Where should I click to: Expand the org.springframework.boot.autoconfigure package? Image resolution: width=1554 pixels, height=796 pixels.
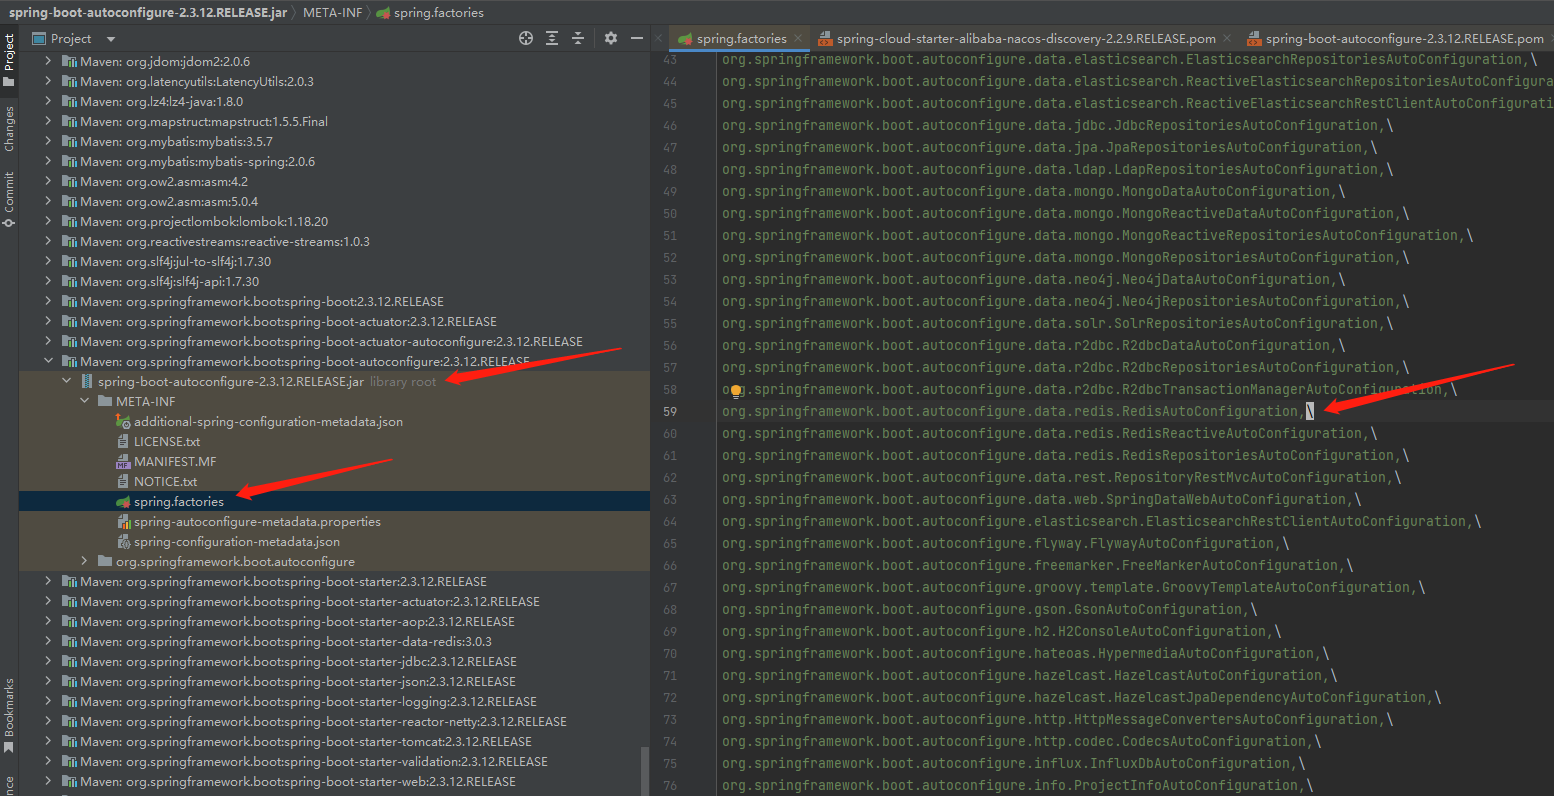(84, 561)
